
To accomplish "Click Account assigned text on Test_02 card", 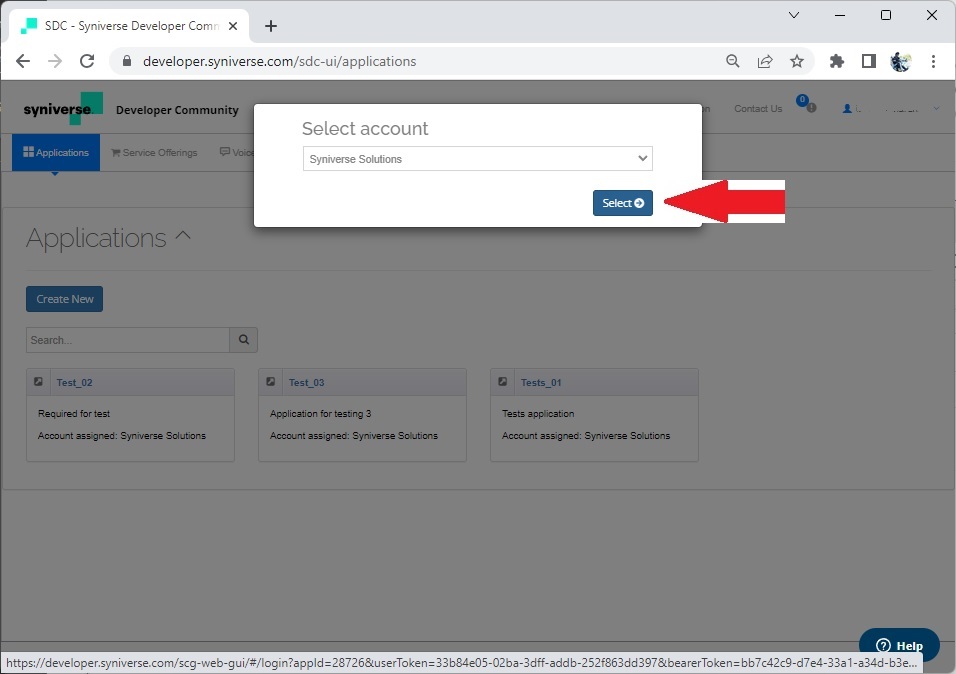I will pos(122,436).
